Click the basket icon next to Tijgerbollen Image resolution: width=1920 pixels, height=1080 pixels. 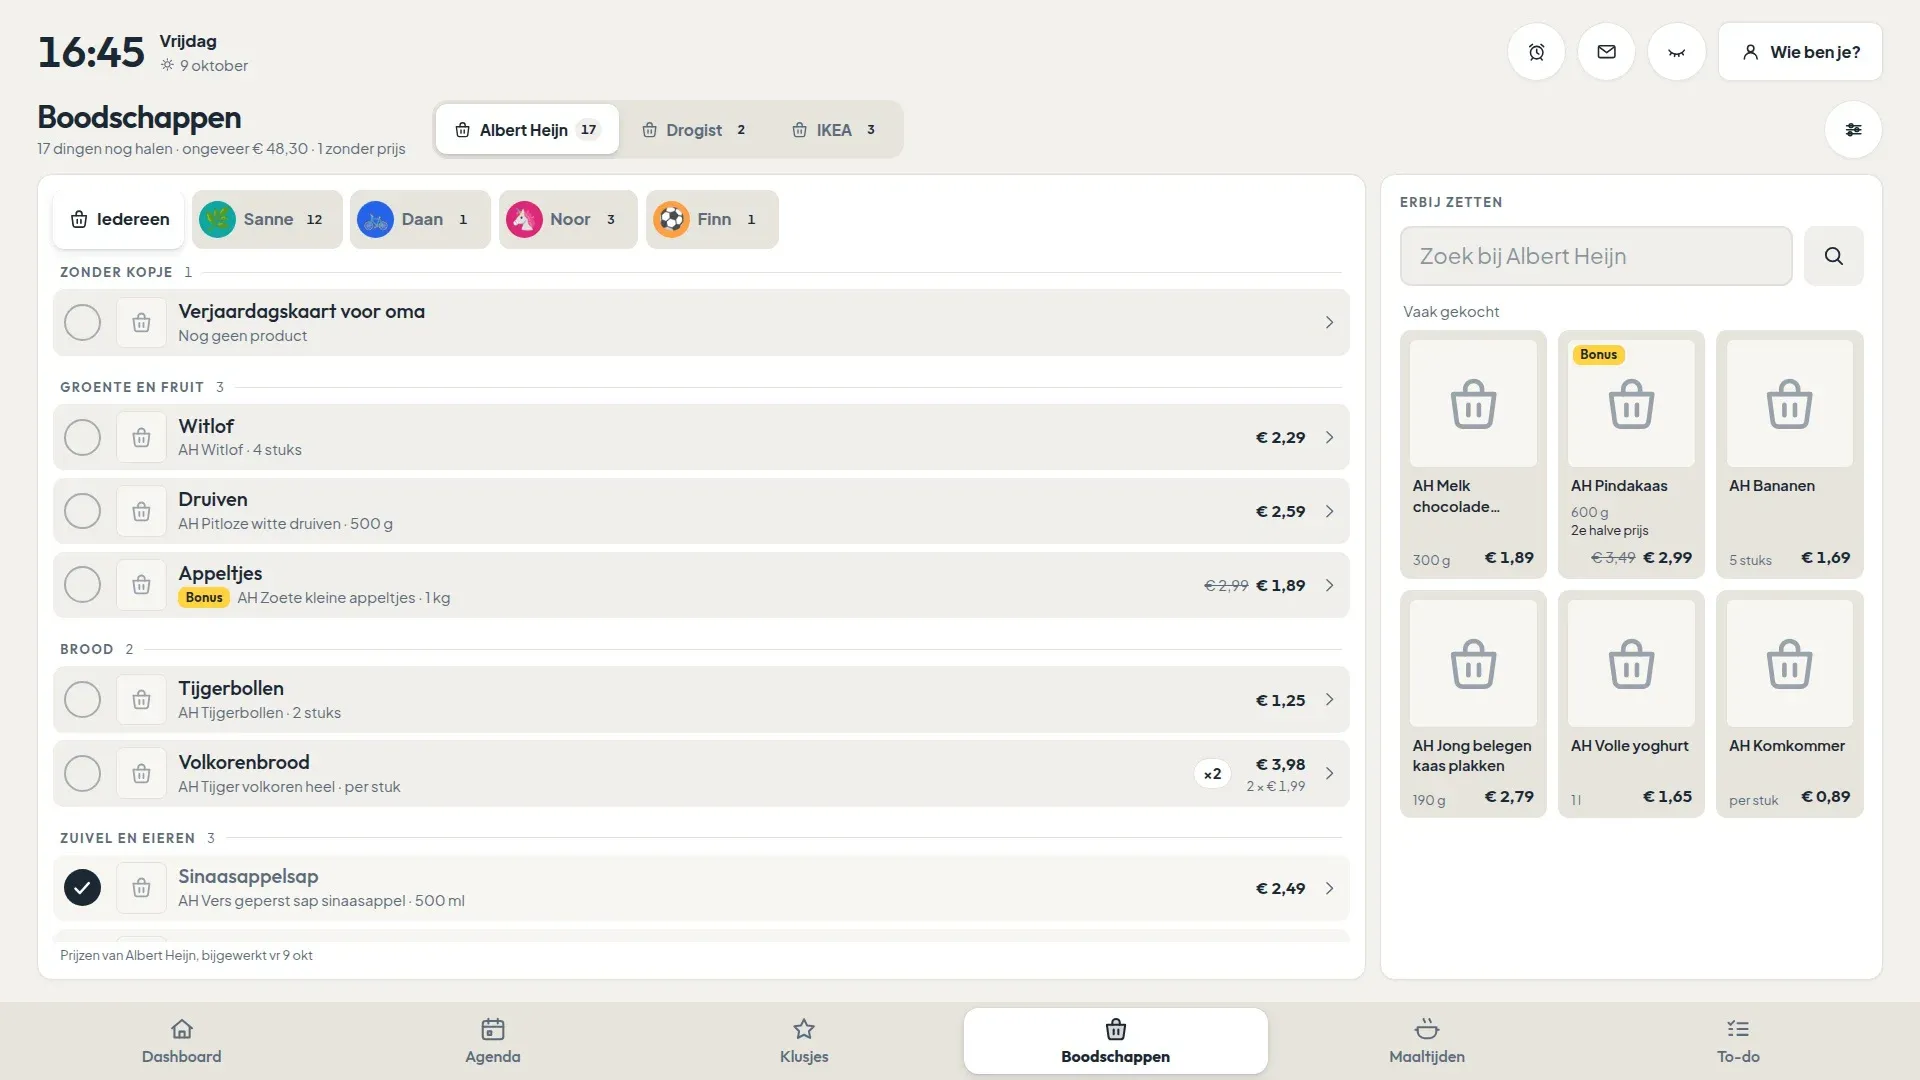(141, 700)
